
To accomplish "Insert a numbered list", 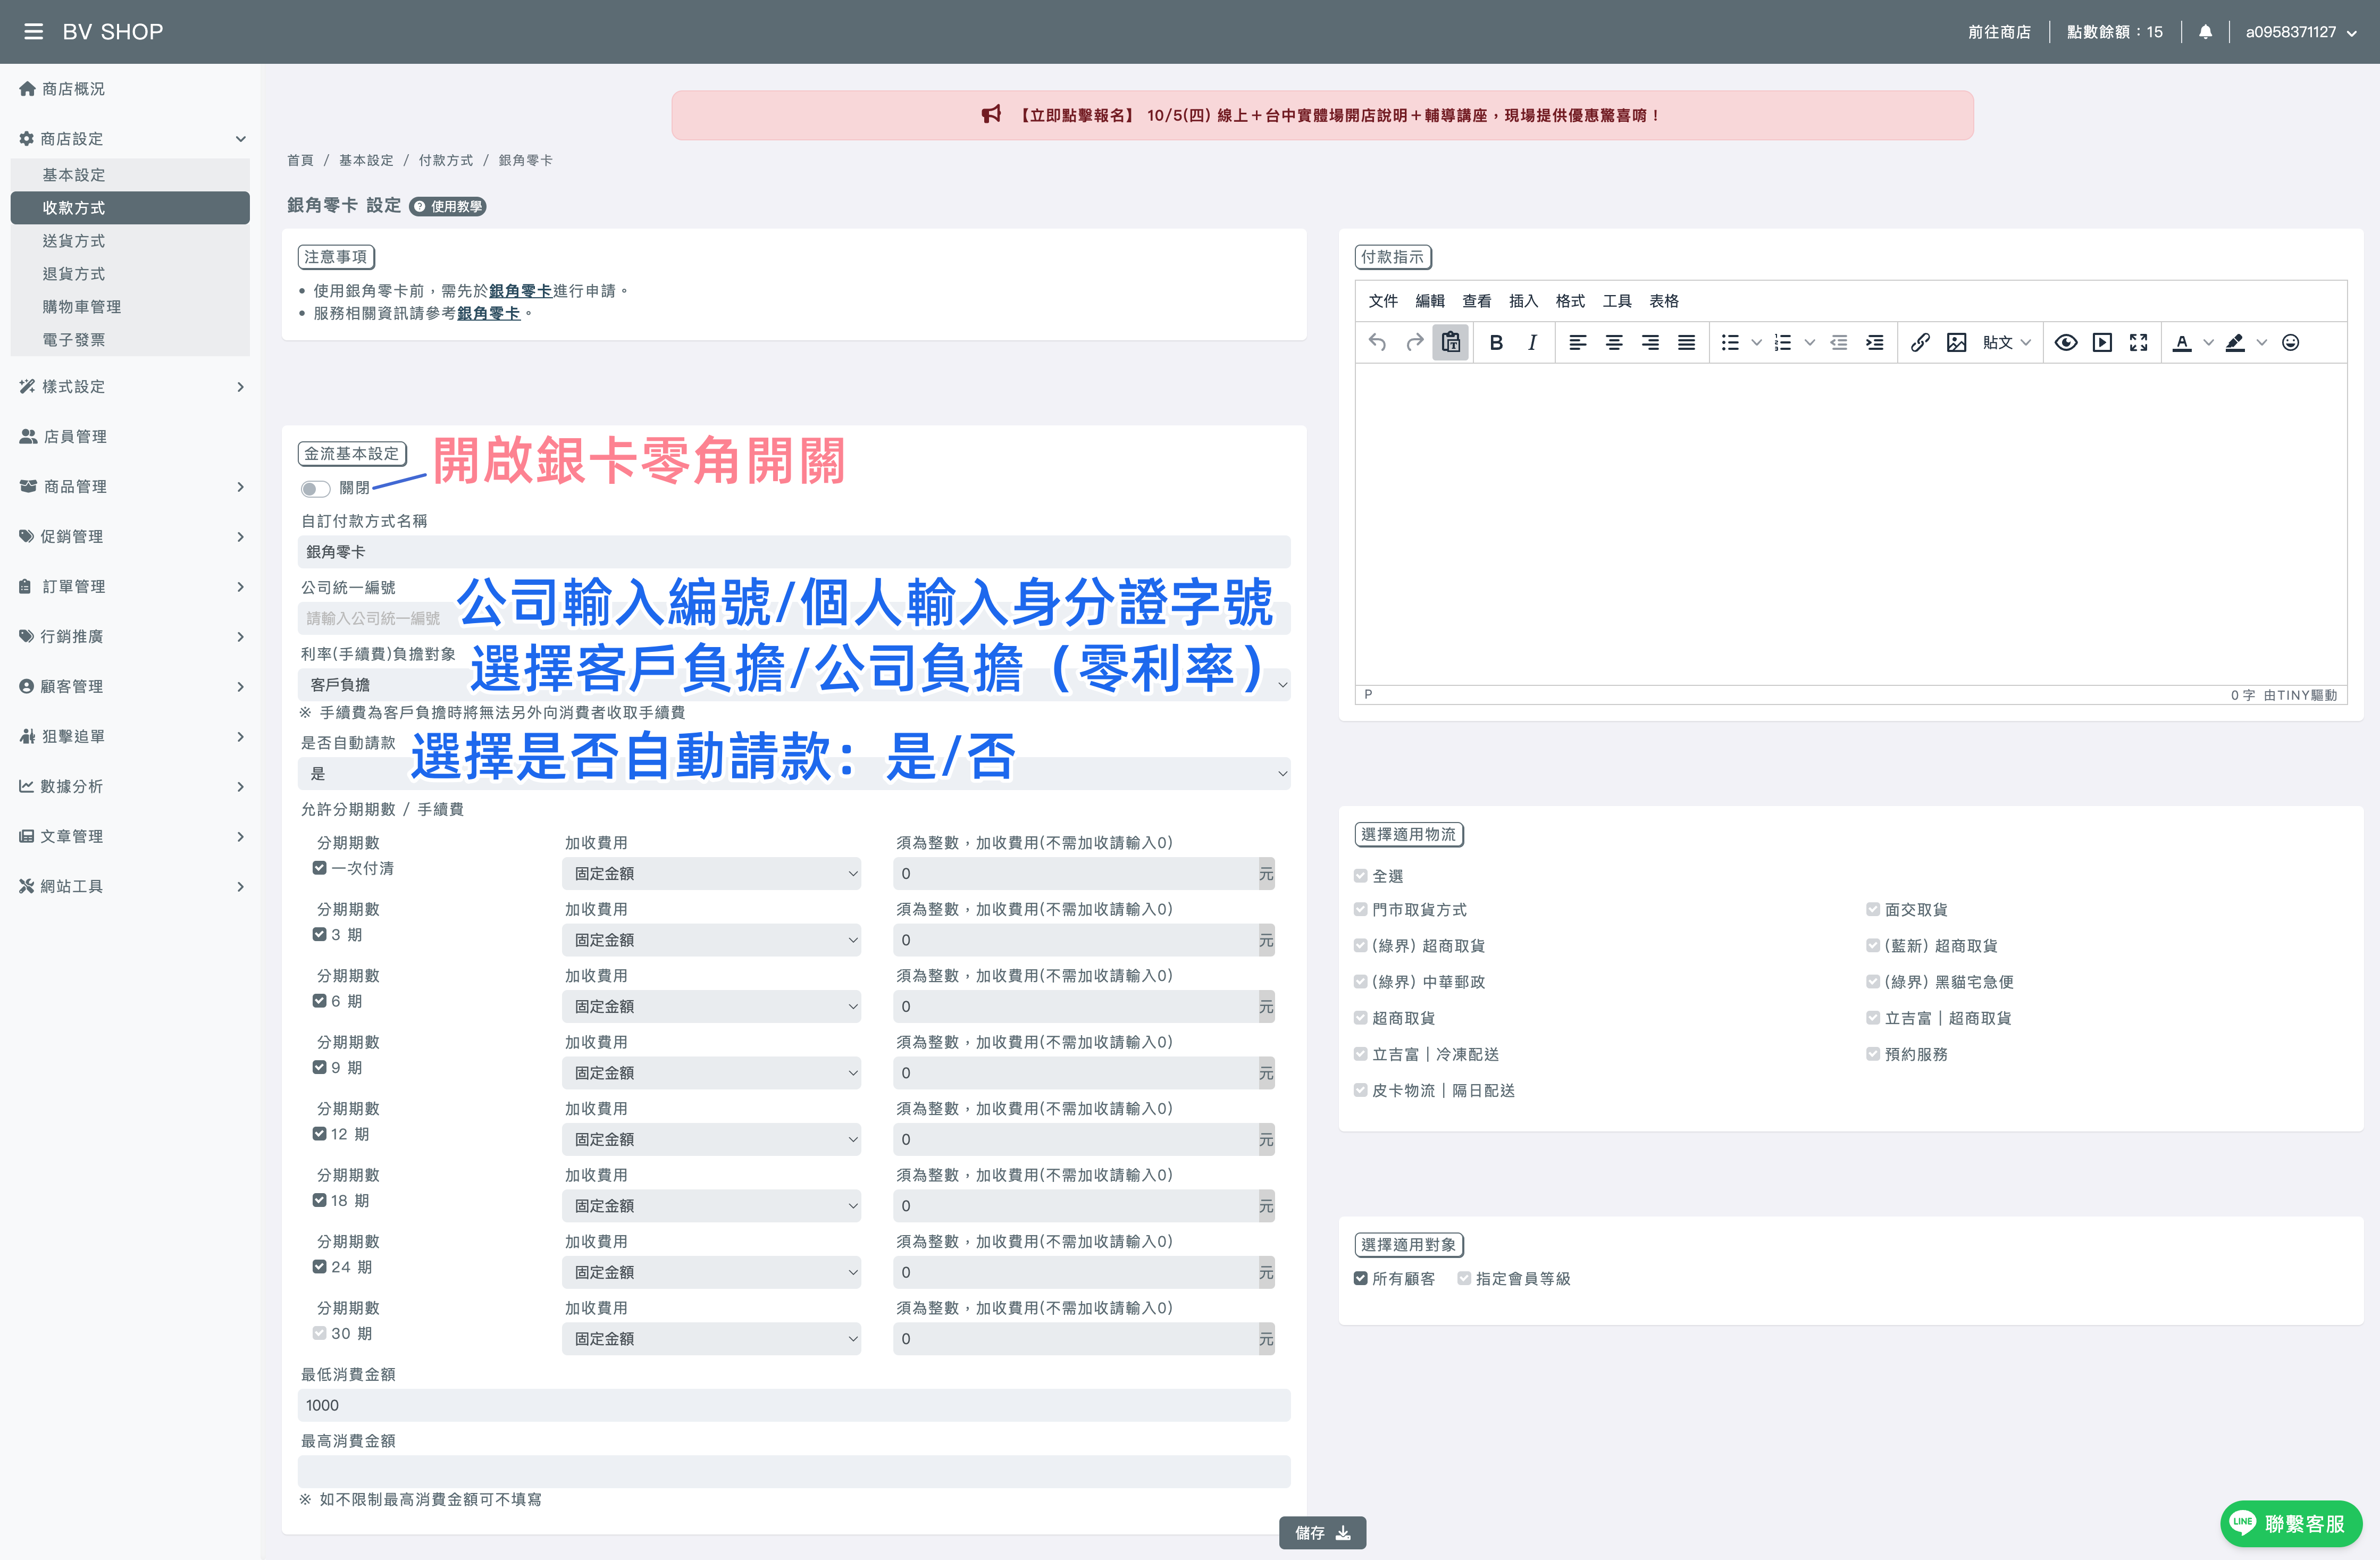I will click(x=1783, y=343).
